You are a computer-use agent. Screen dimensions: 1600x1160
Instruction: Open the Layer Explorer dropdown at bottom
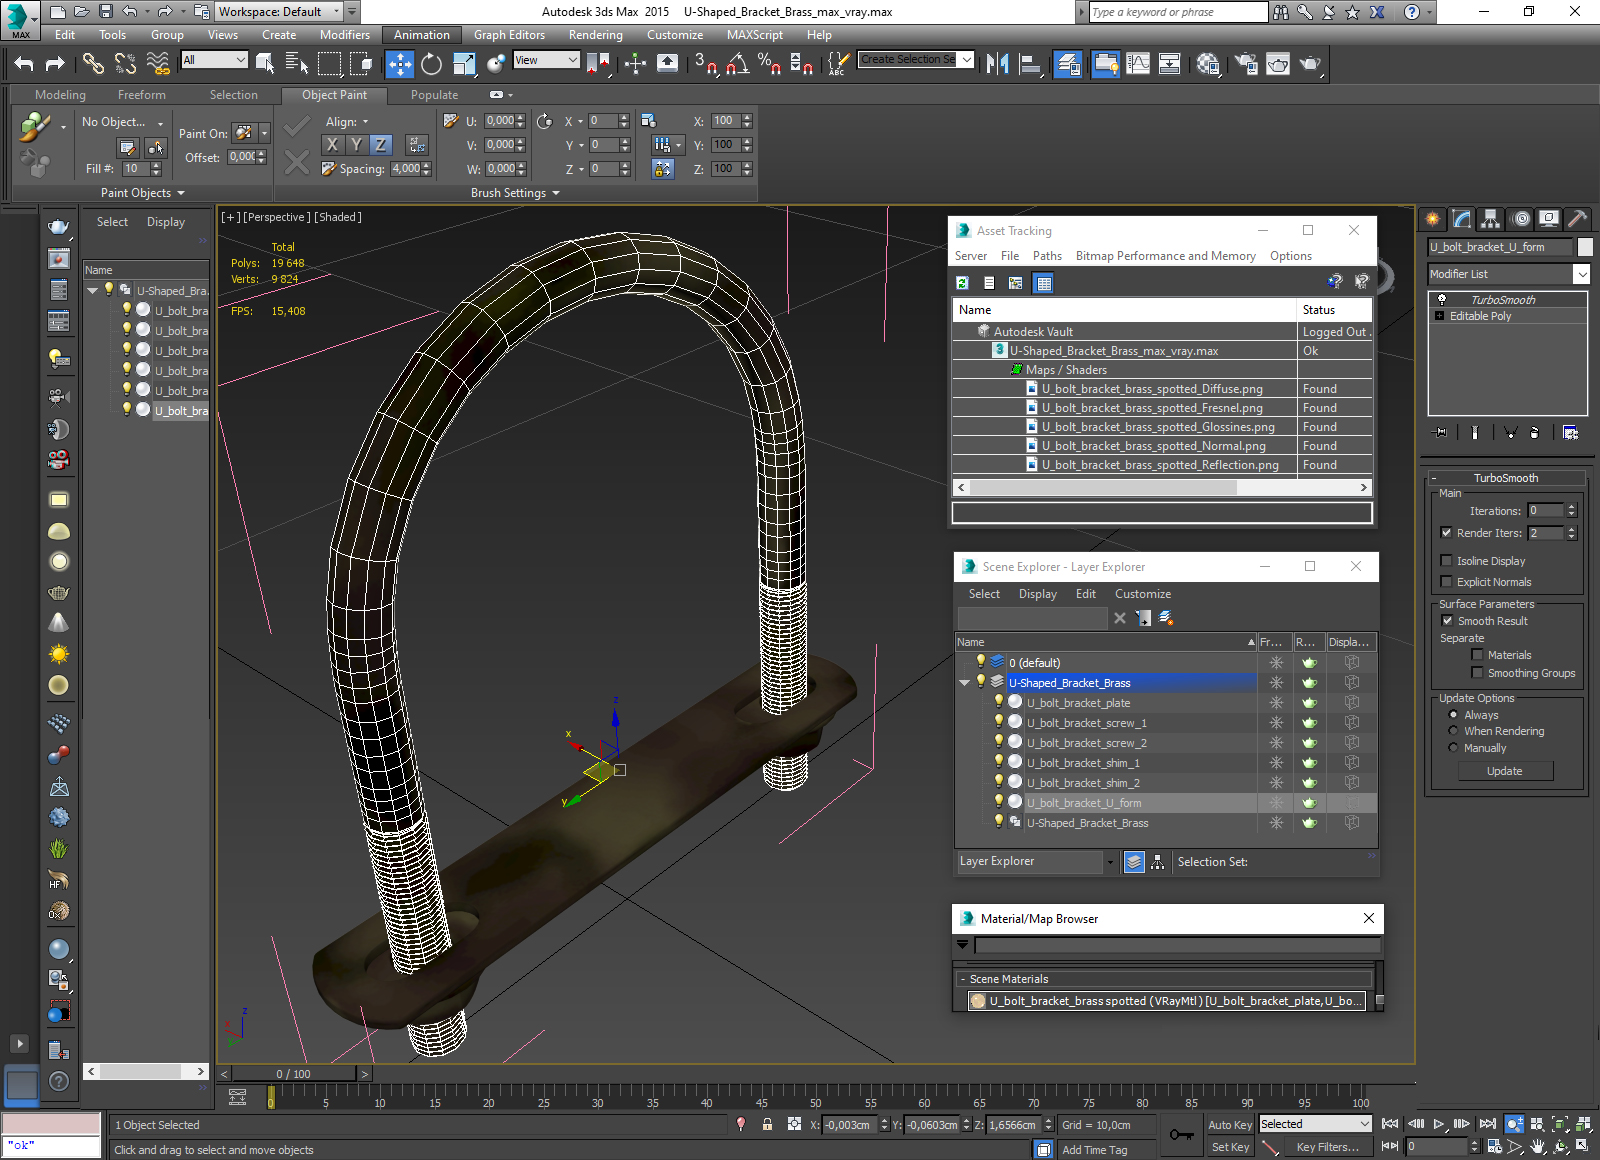(x=1036, y=861)
